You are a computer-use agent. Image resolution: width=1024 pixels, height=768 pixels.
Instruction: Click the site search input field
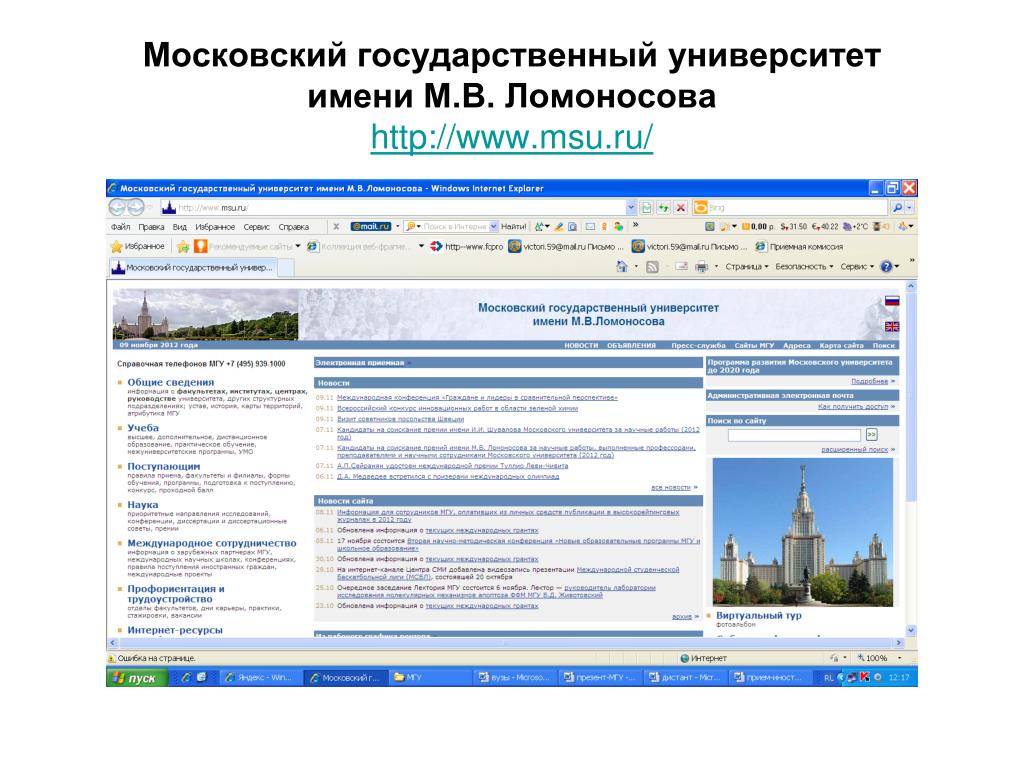(x=794, y=435)
